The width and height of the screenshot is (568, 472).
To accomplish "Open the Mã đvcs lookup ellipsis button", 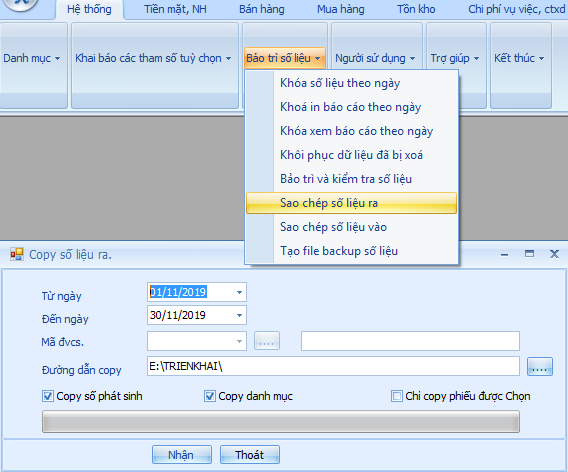I will pyautogui.click(x=267, y=341).
